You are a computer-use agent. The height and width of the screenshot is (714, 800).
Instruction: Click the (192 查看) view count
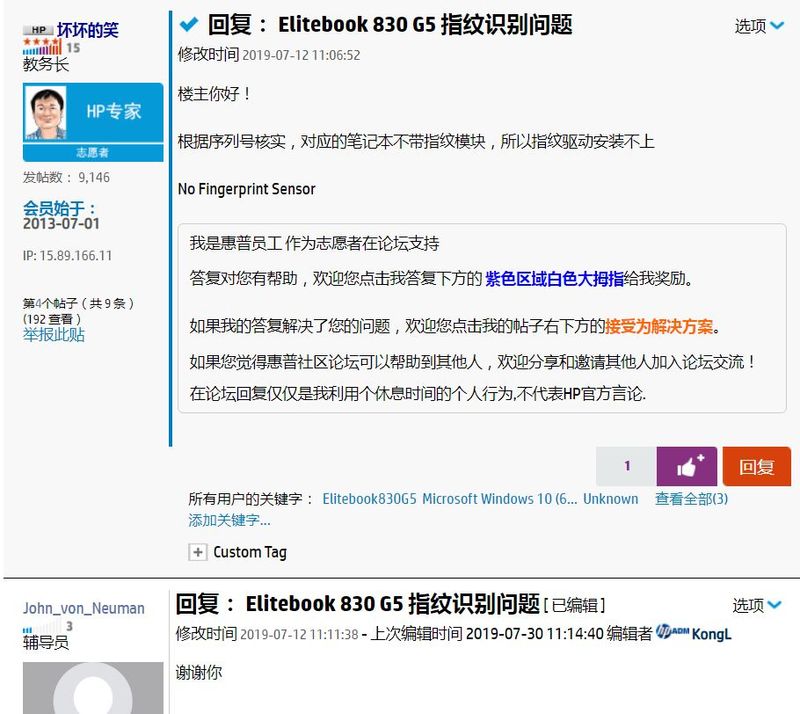pos(52,319)
